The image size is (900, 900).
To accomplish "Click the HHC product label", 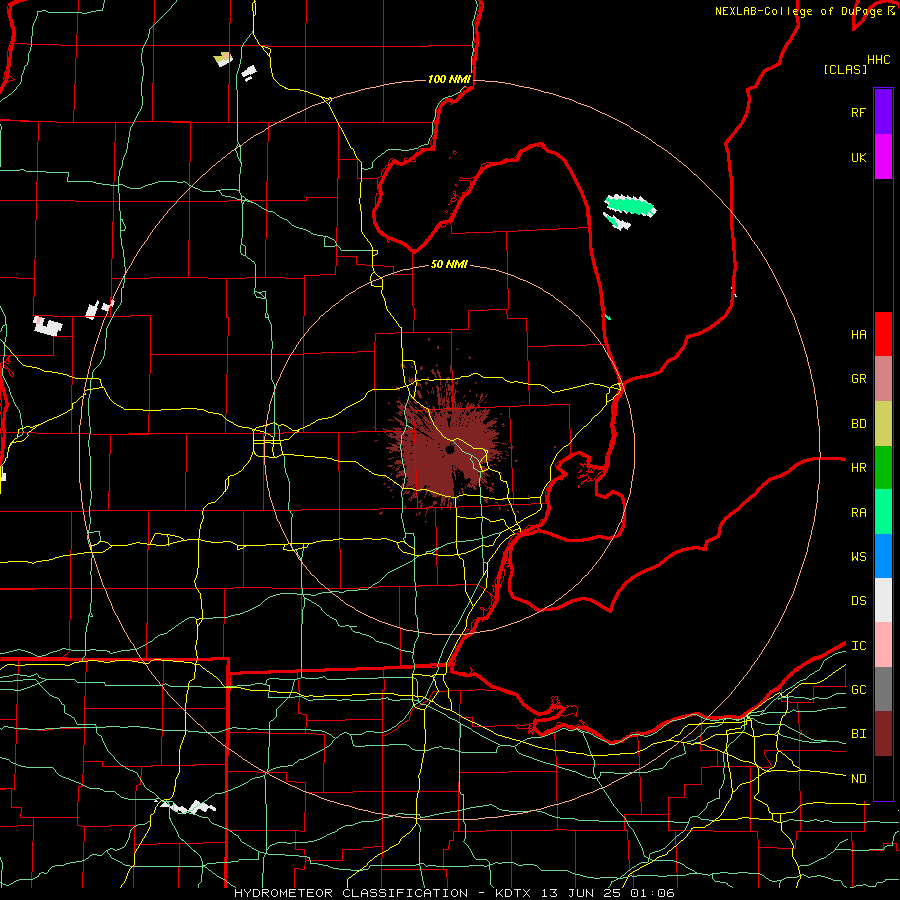I will pos(879,60).
